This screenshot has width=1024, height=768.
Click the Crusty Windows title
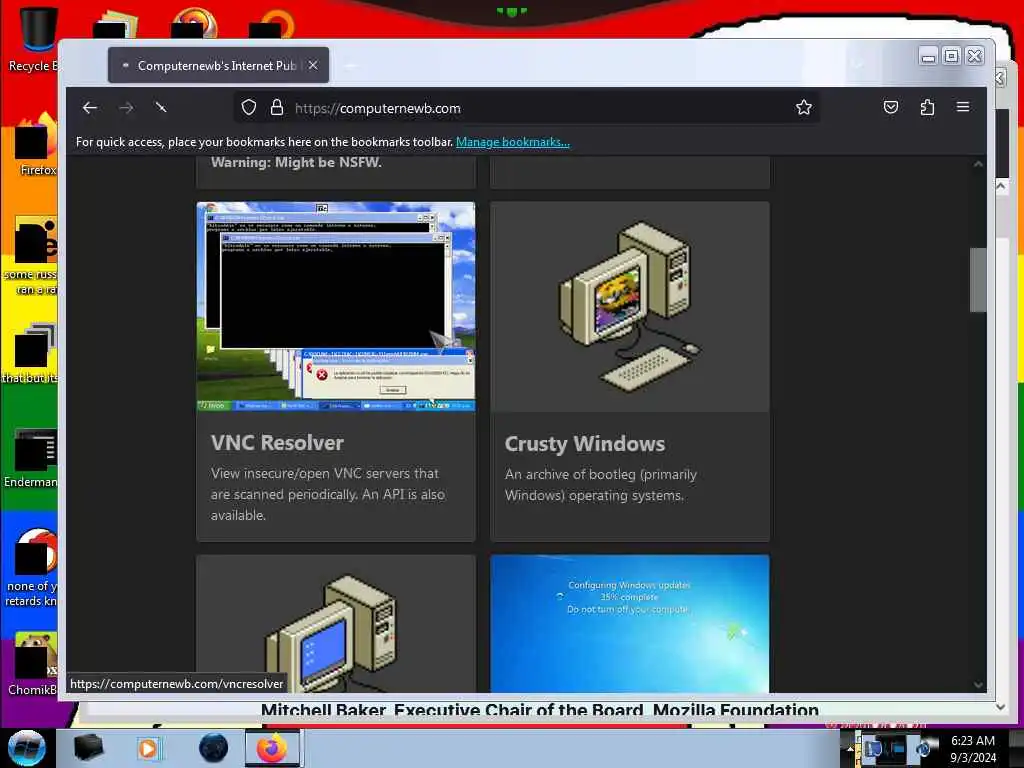[584, 444]
